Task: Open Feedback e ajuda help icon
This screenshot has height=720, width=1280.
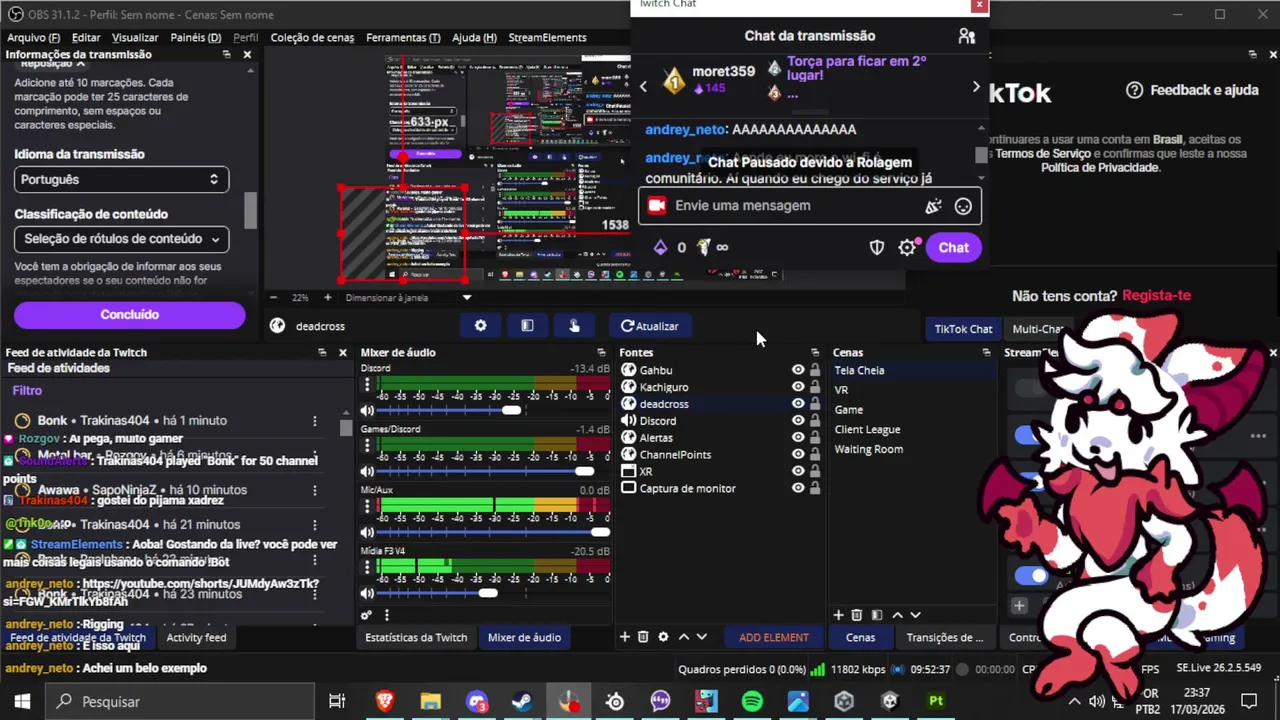Action: coord(1134,90)
